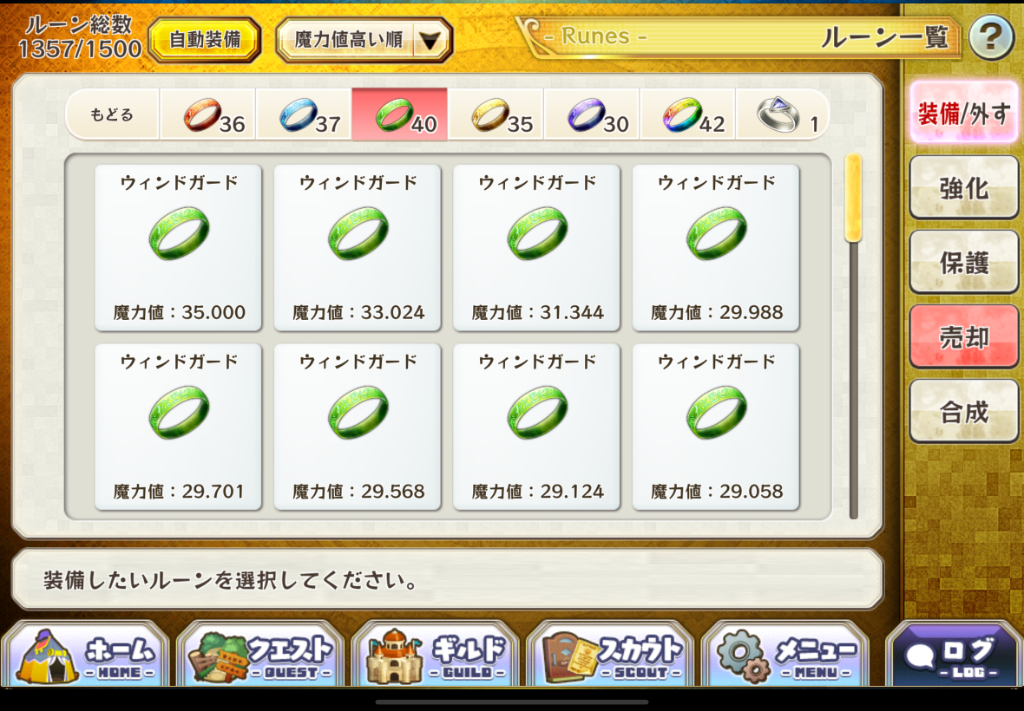Select the rainbow rune ring filter
Image resolution: width=1024 pixels, height=711 pixels.
688,115
